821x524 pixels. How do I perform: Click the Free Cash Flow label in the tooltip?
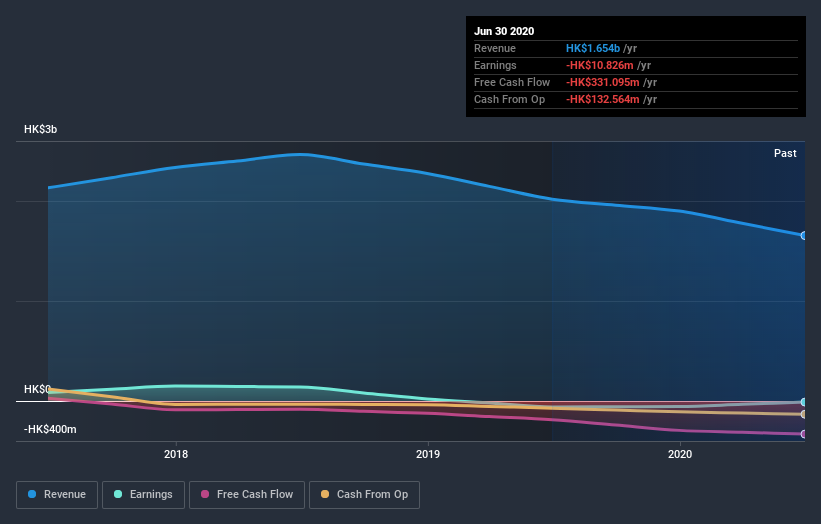pyautogui.click(x=512, y=82)
